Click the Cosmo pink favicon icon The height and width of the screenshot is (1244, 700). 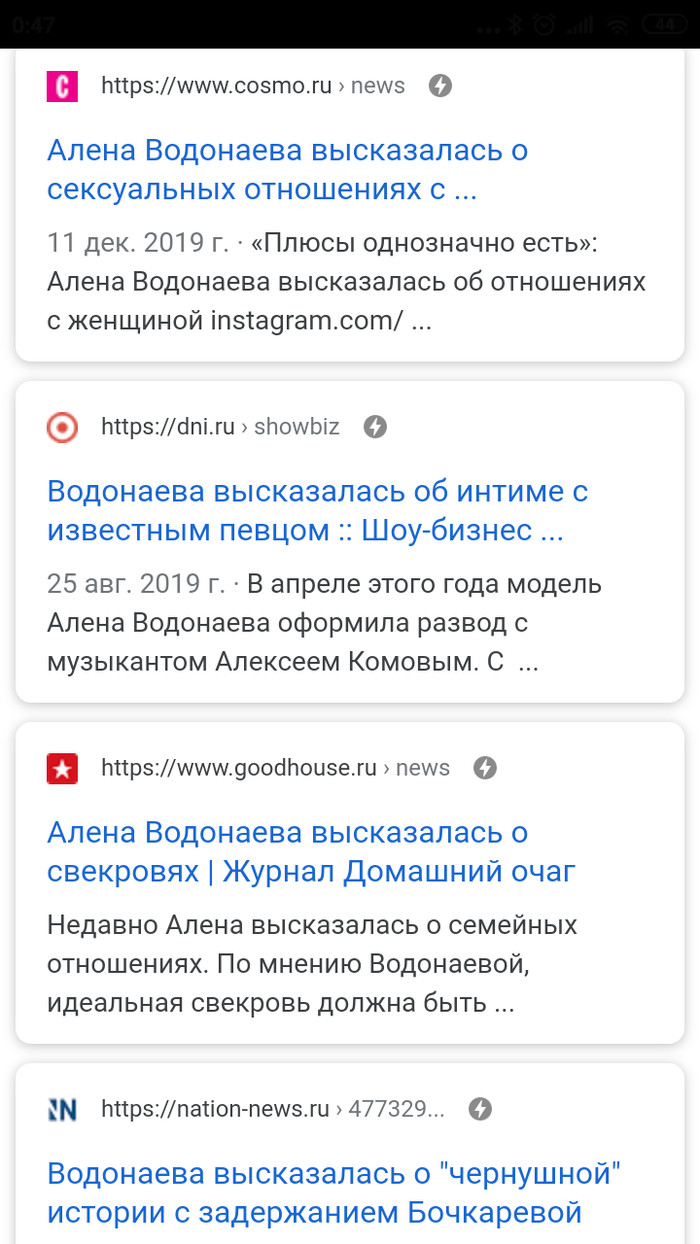pos(62,86)
